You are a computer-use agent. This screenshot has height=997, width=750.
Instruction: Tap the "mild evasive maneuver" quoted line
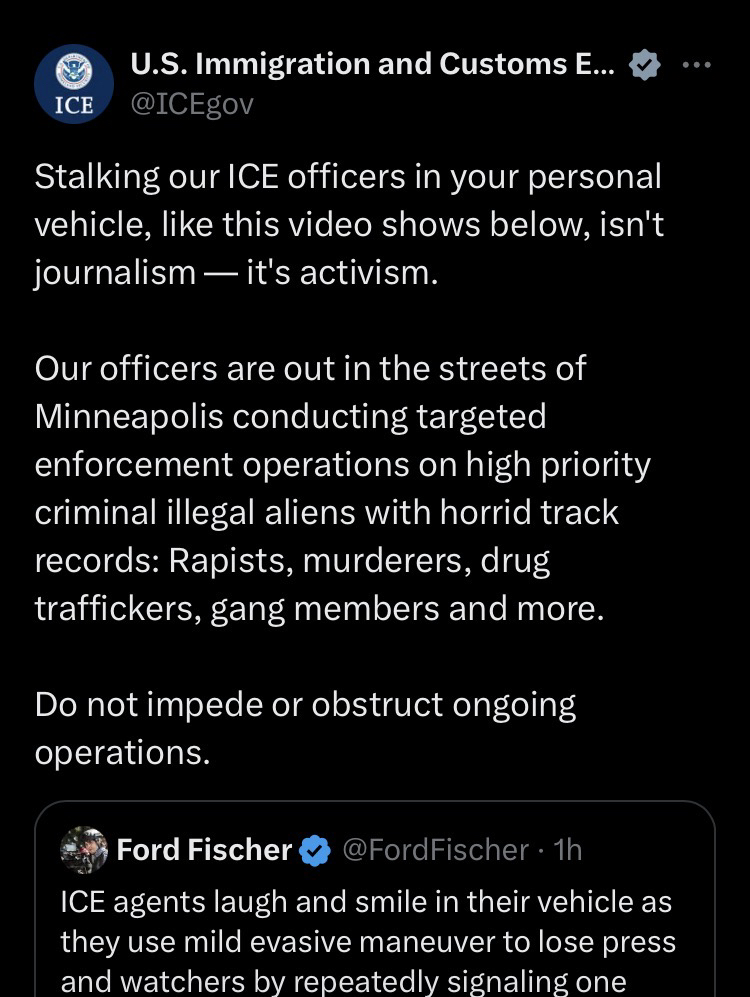pos(368,942)
